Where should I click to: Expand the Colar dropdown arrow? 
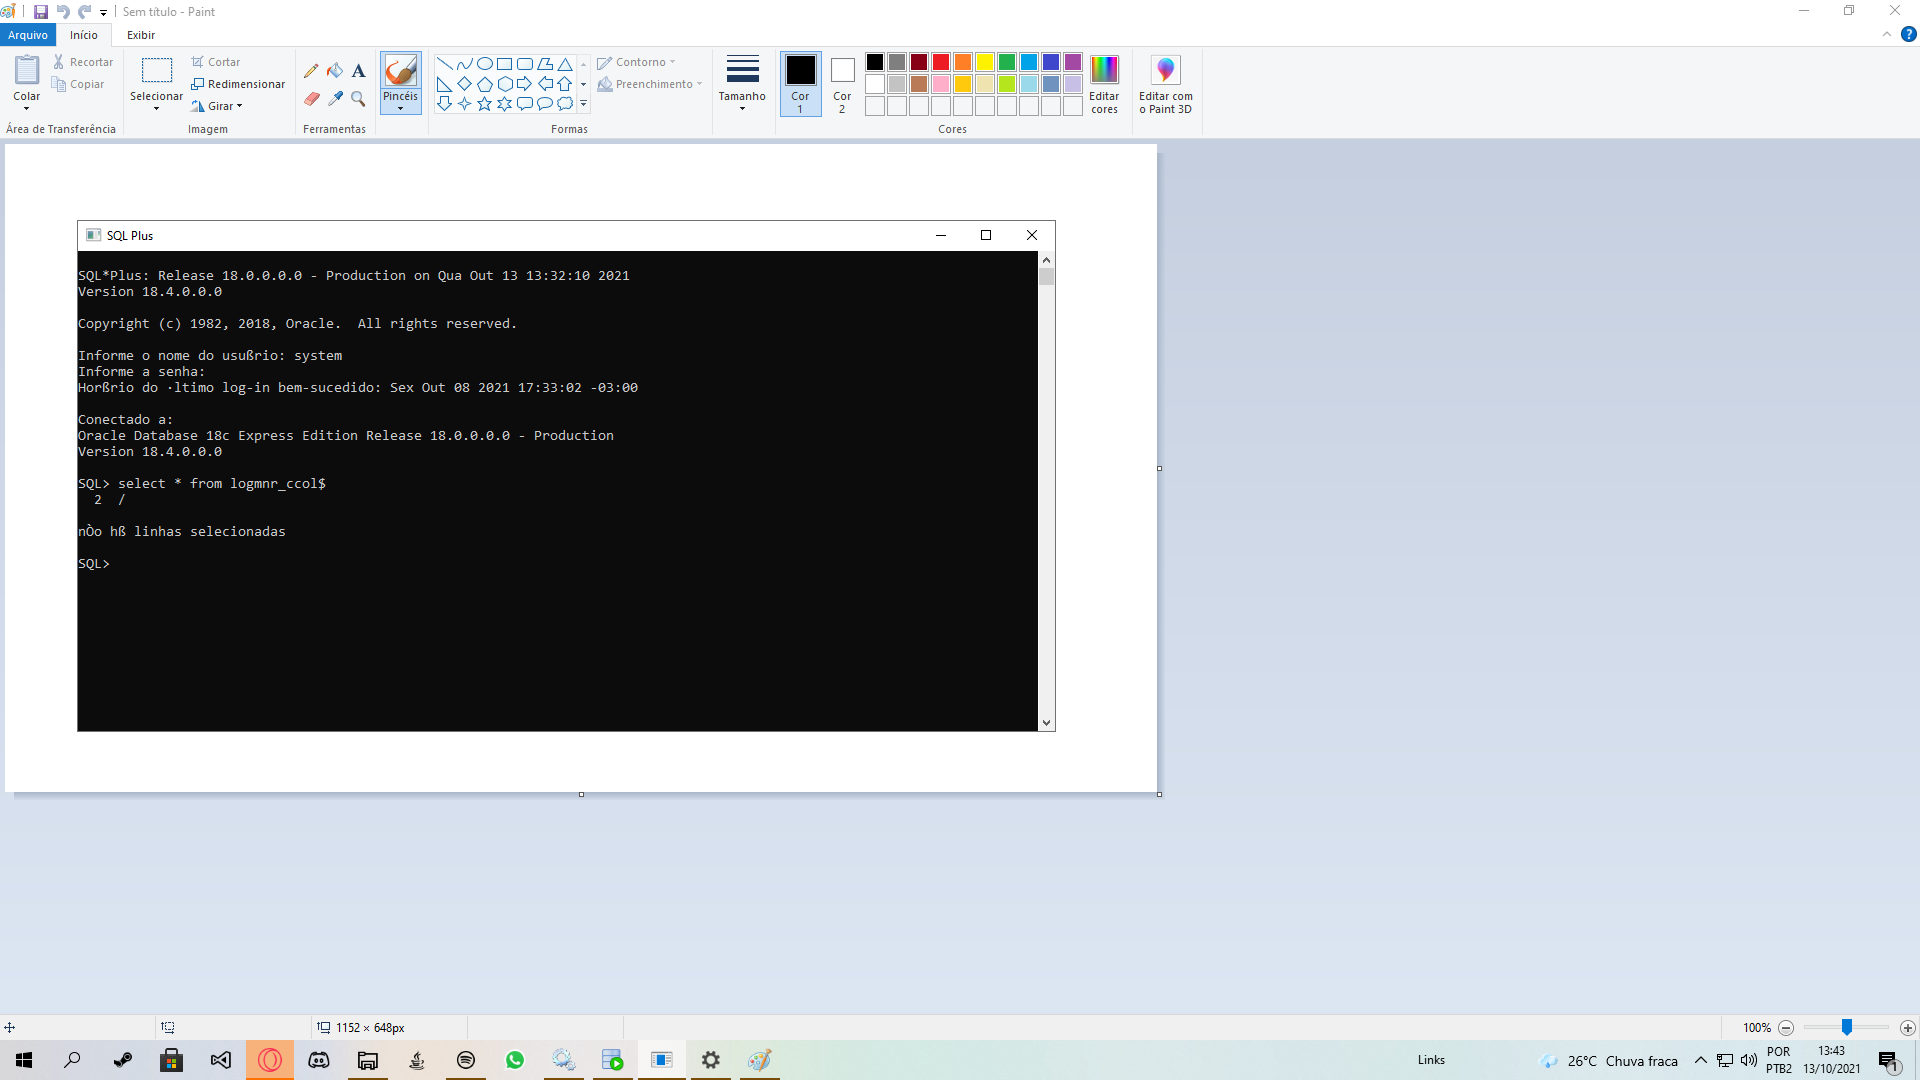coord(27,108)
